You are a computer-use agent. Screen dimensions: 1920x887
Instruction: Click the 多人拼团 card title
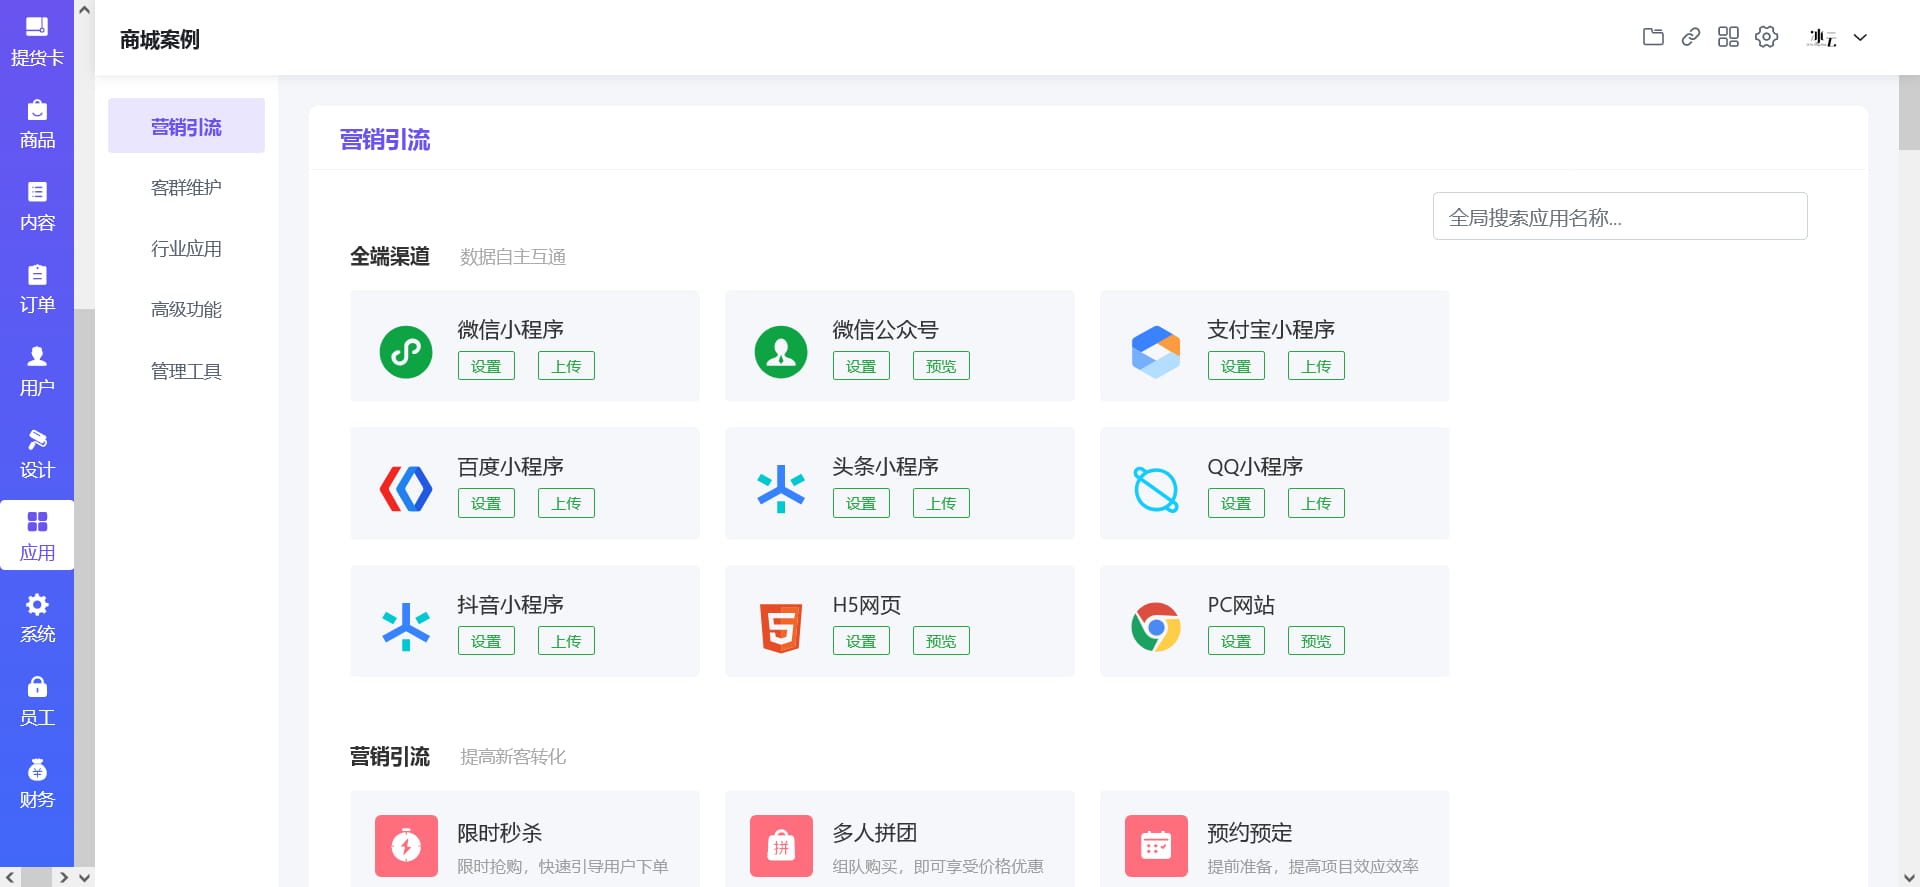point(875,832)
